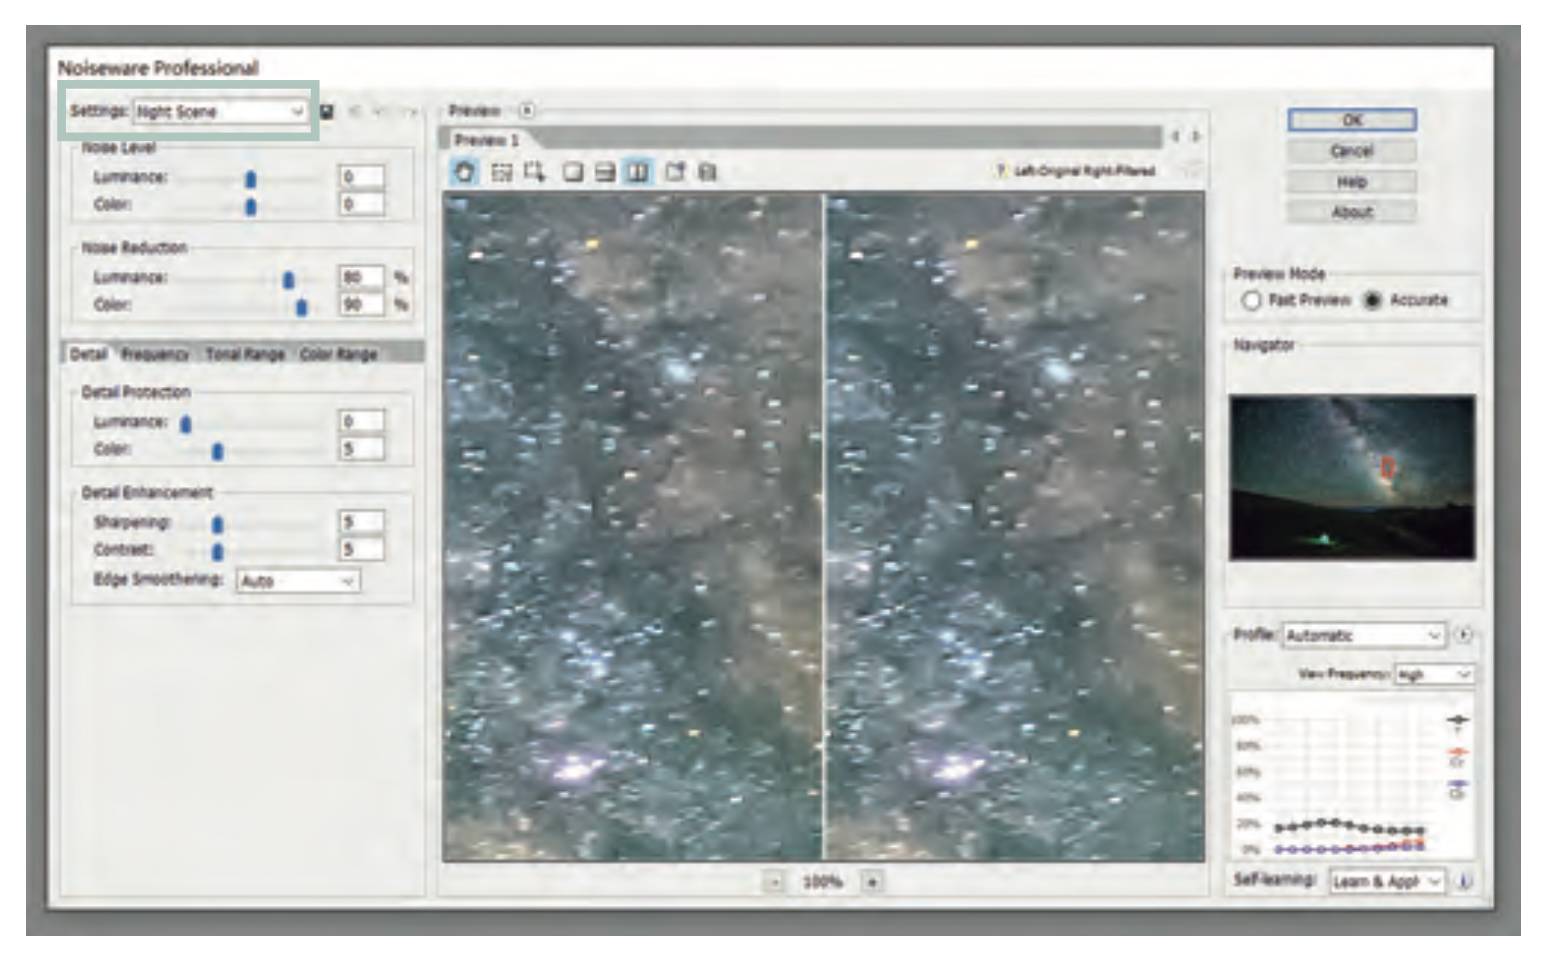Click the vertical split preview icon
Screen dimensions: 1550x974
point(637,172)
